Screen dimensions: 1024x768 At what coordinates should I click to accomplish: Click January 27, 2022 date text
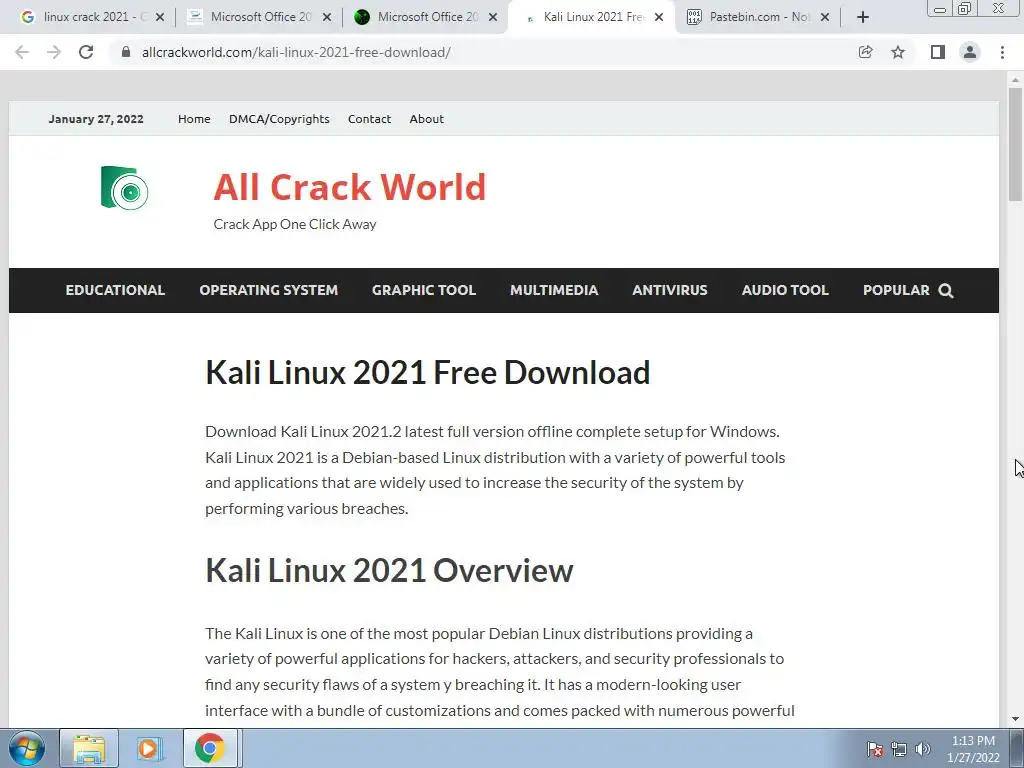tap(96, 119)
